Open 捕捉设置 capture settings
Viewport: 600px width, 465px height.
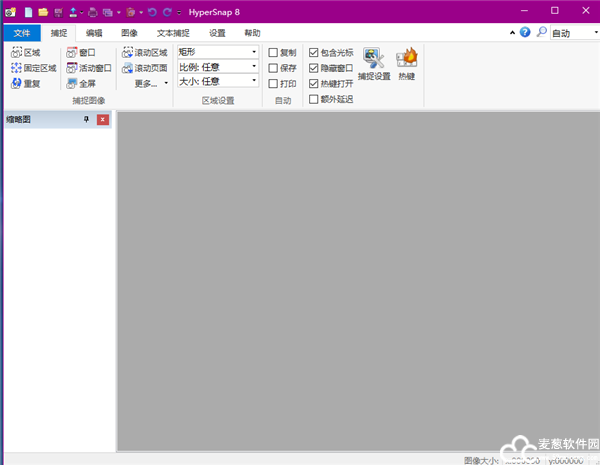[374, 64]
